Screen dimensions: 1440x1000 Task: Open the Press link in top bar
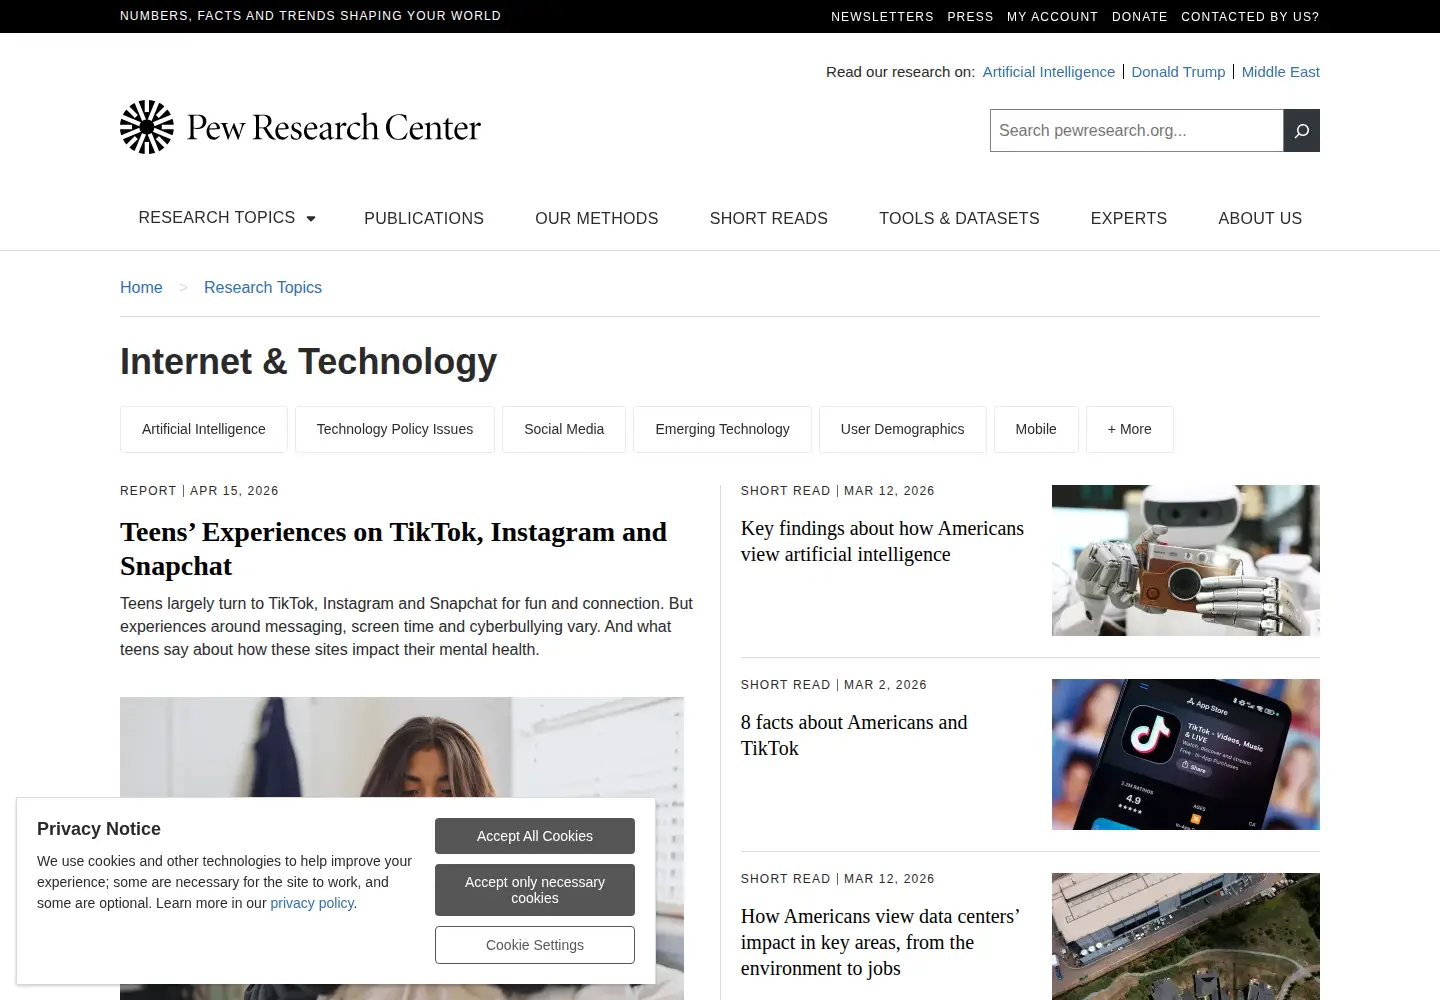point(970,16)
